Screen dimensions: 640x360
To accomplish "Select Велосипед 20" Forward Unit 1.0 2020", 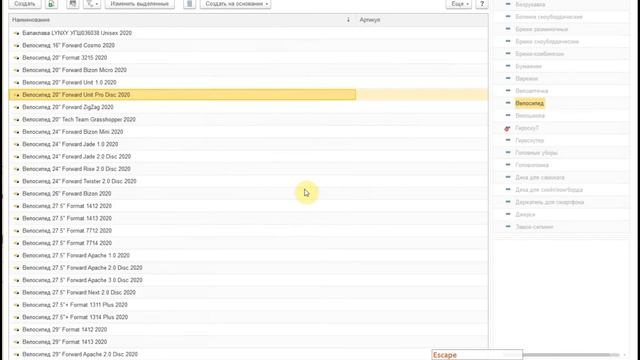I will pyautogui.click(x=248, y=82).
